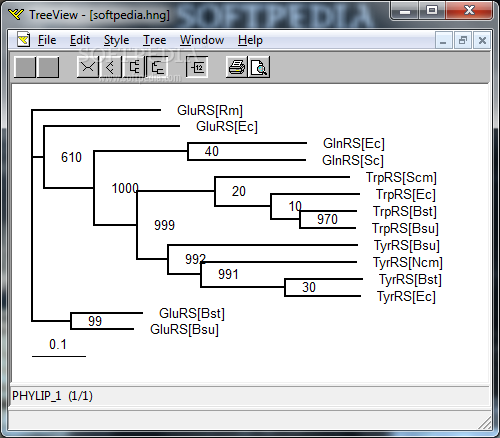This screenshot has height=438, width=500.
Task: Open the File menu
Action: click(x=47, y=40)
